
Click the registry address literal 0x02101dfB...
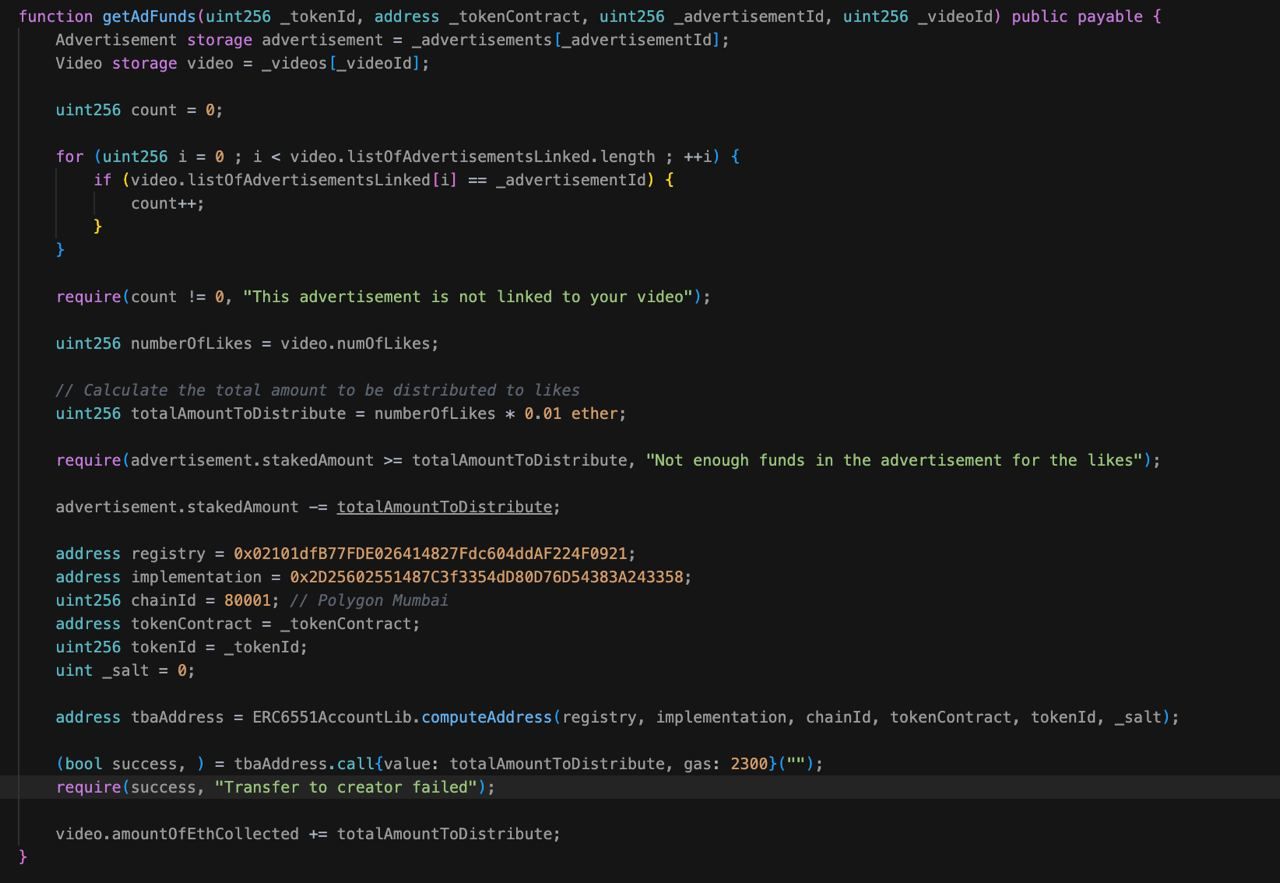coord(431,553)
